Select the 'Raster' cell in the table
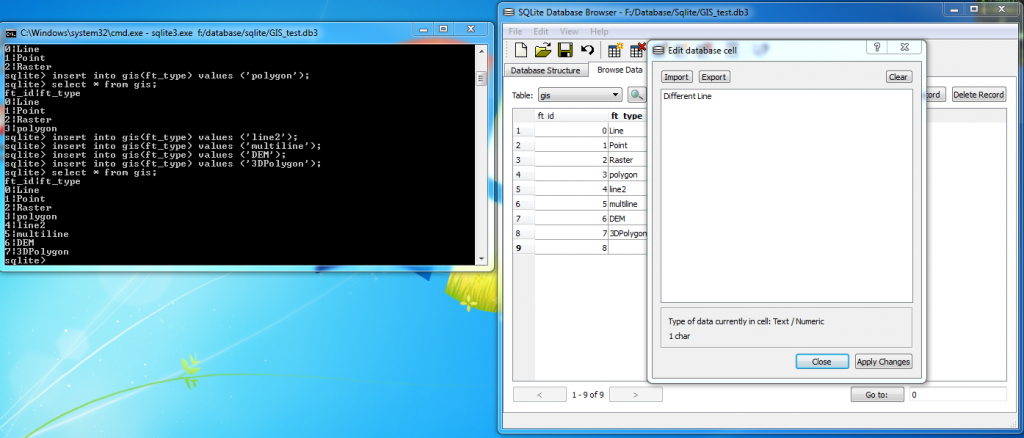 coord(627,160)
